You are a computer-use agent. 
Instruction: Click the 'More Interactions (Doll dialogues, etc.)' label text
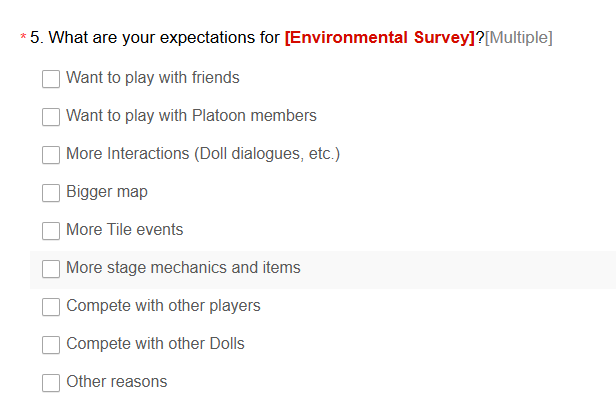tap(203, 154)
